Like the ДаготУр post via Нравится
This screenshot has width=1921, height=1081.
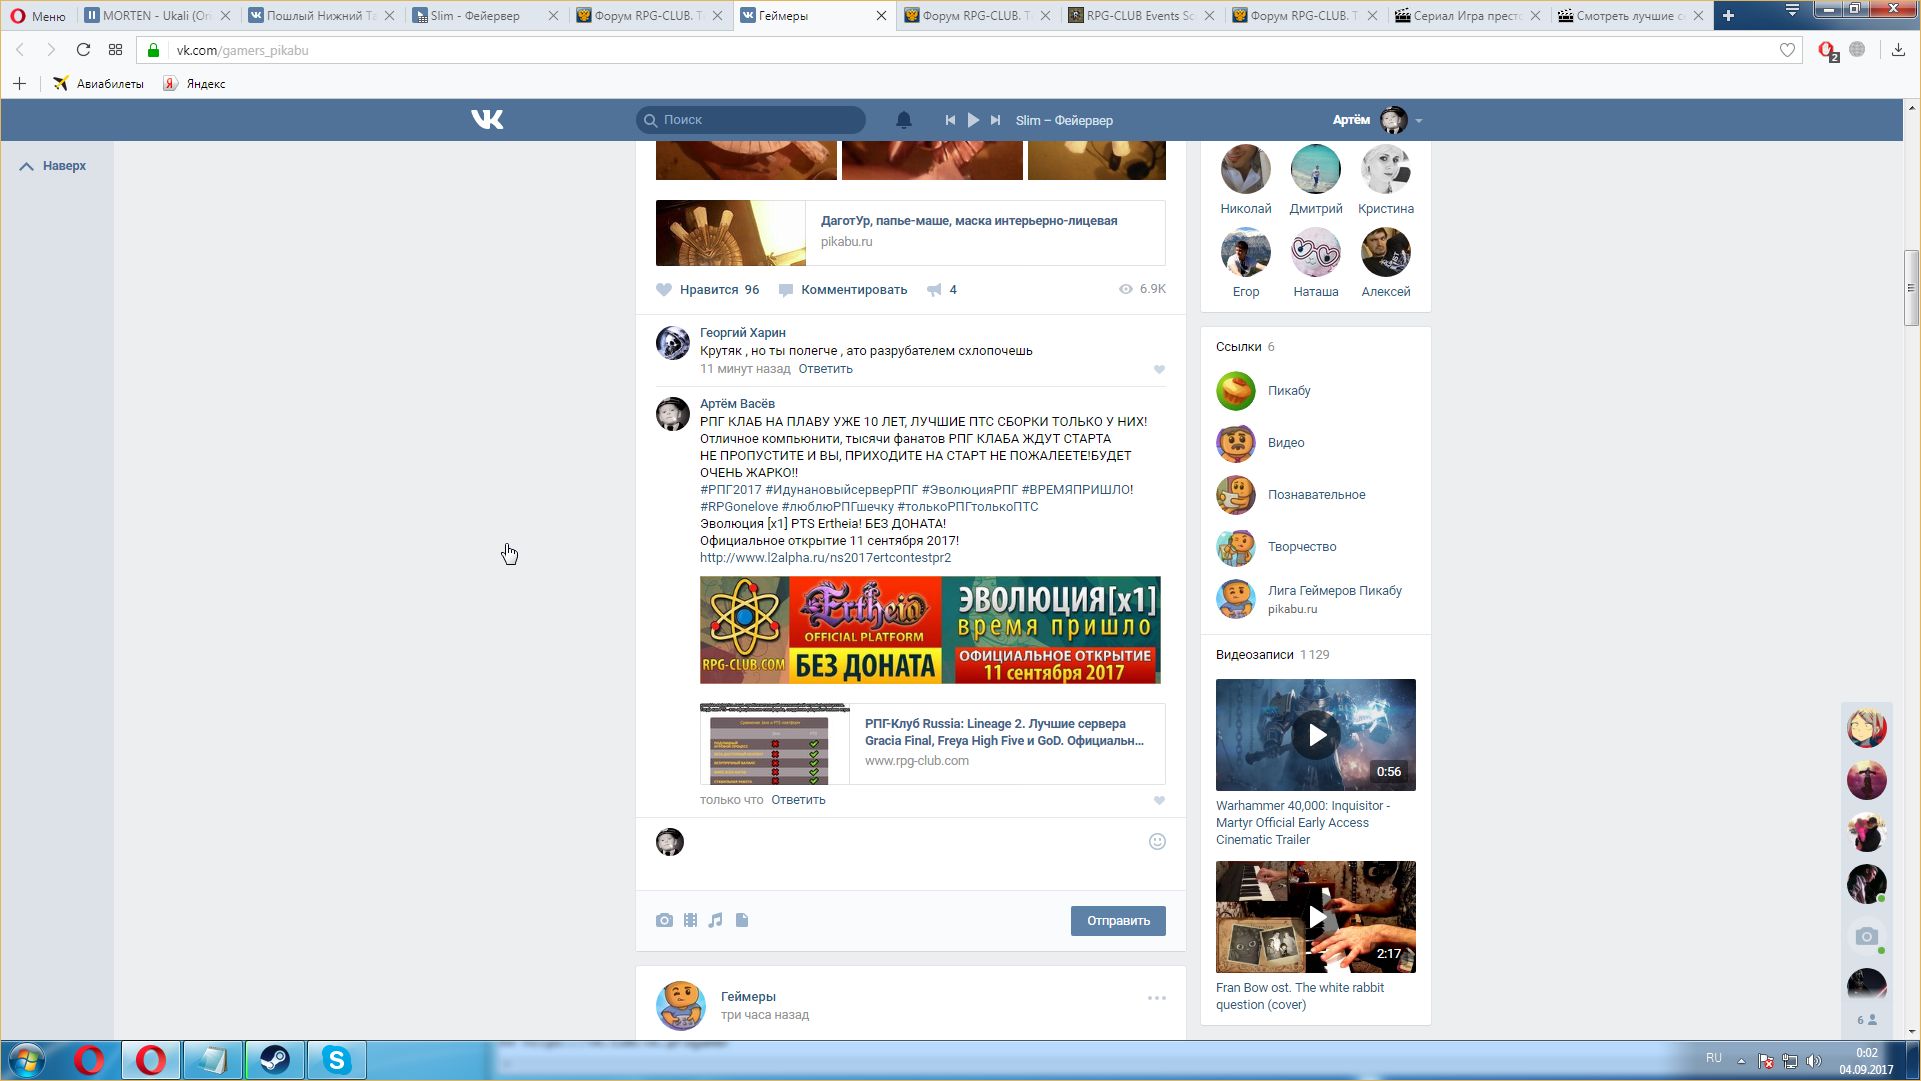click(707, 290)
